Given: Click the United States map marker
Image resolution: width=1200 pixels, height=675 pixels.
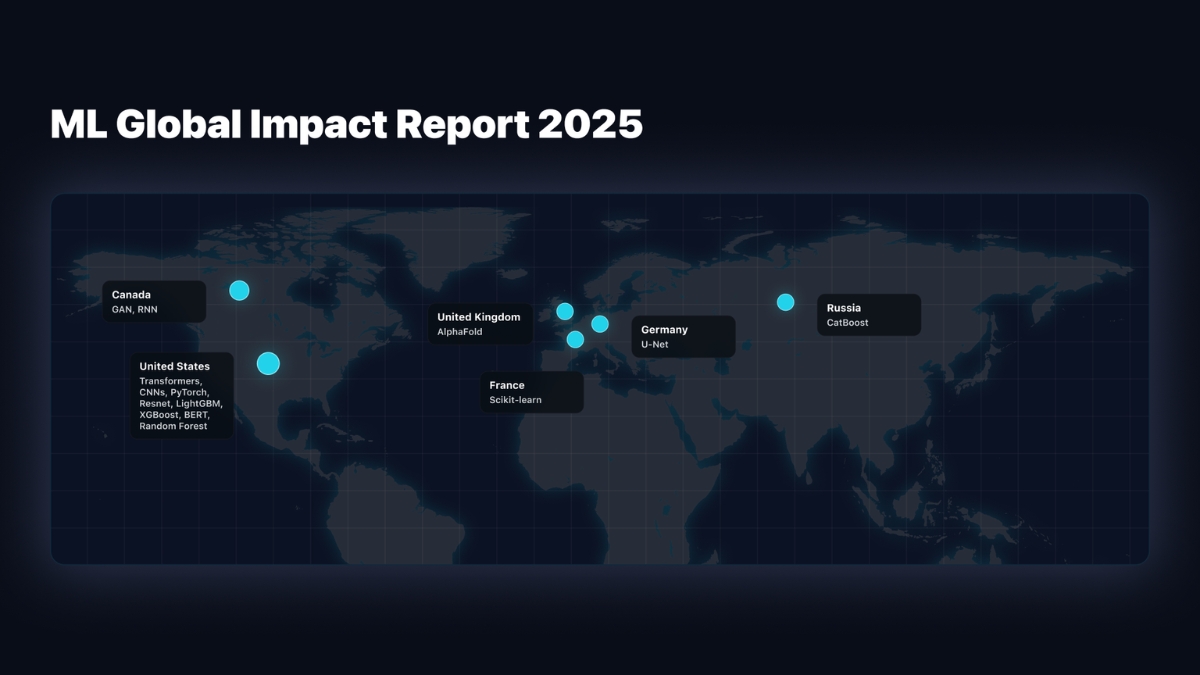Looking at the screenshot, I should [268, 363].
